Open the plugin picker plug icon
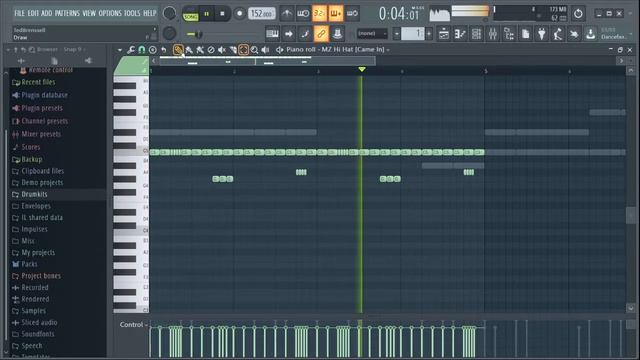This screenshot has width=640, height=360. pos(542,34)
